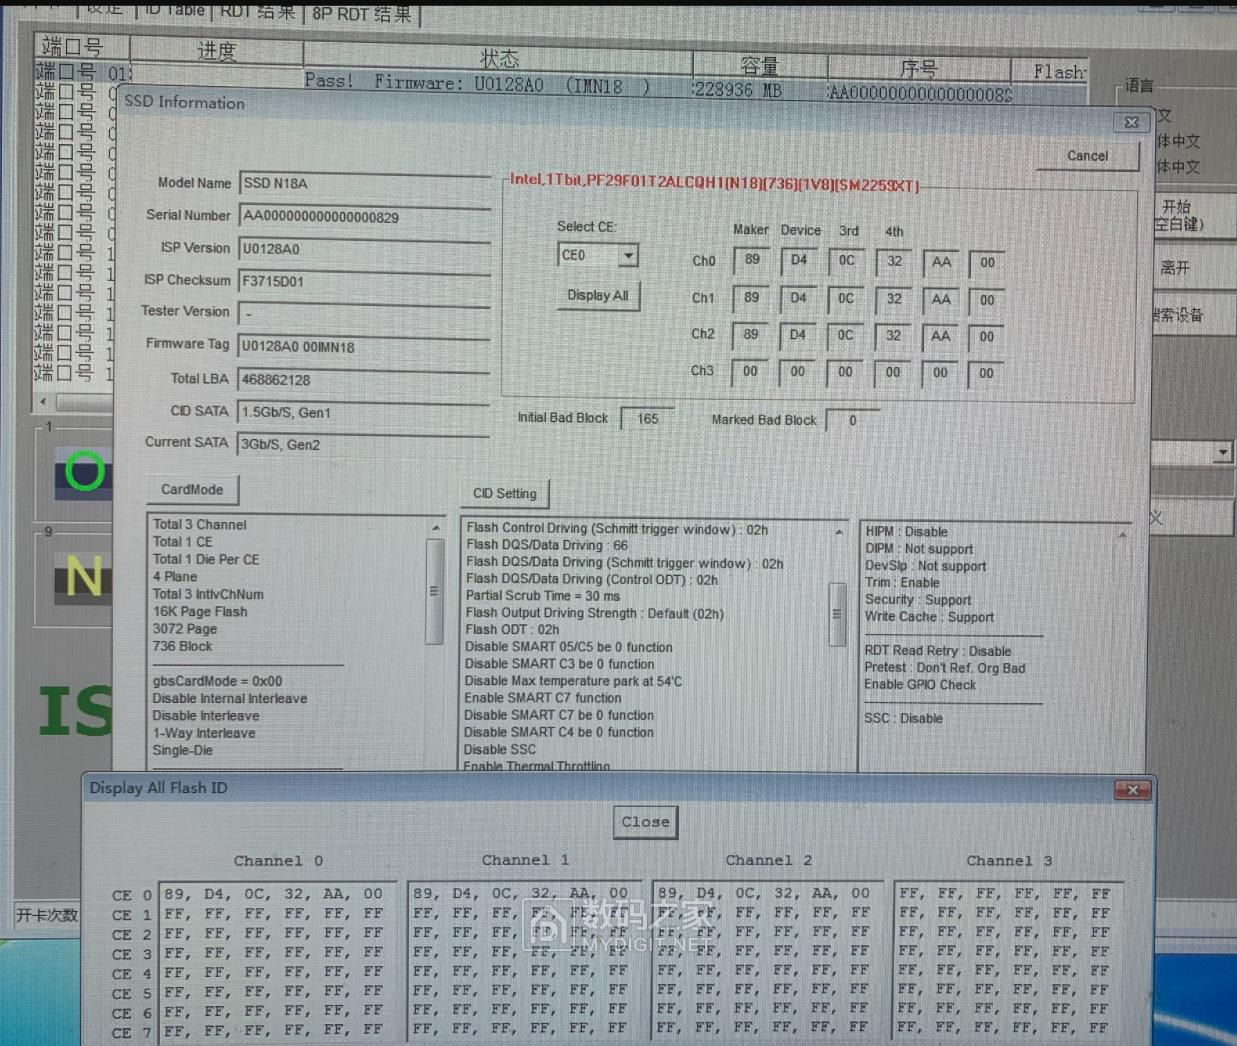Select the RDT 结果 tab
Screen dimensions: 1237x1046
click(257, 11)
